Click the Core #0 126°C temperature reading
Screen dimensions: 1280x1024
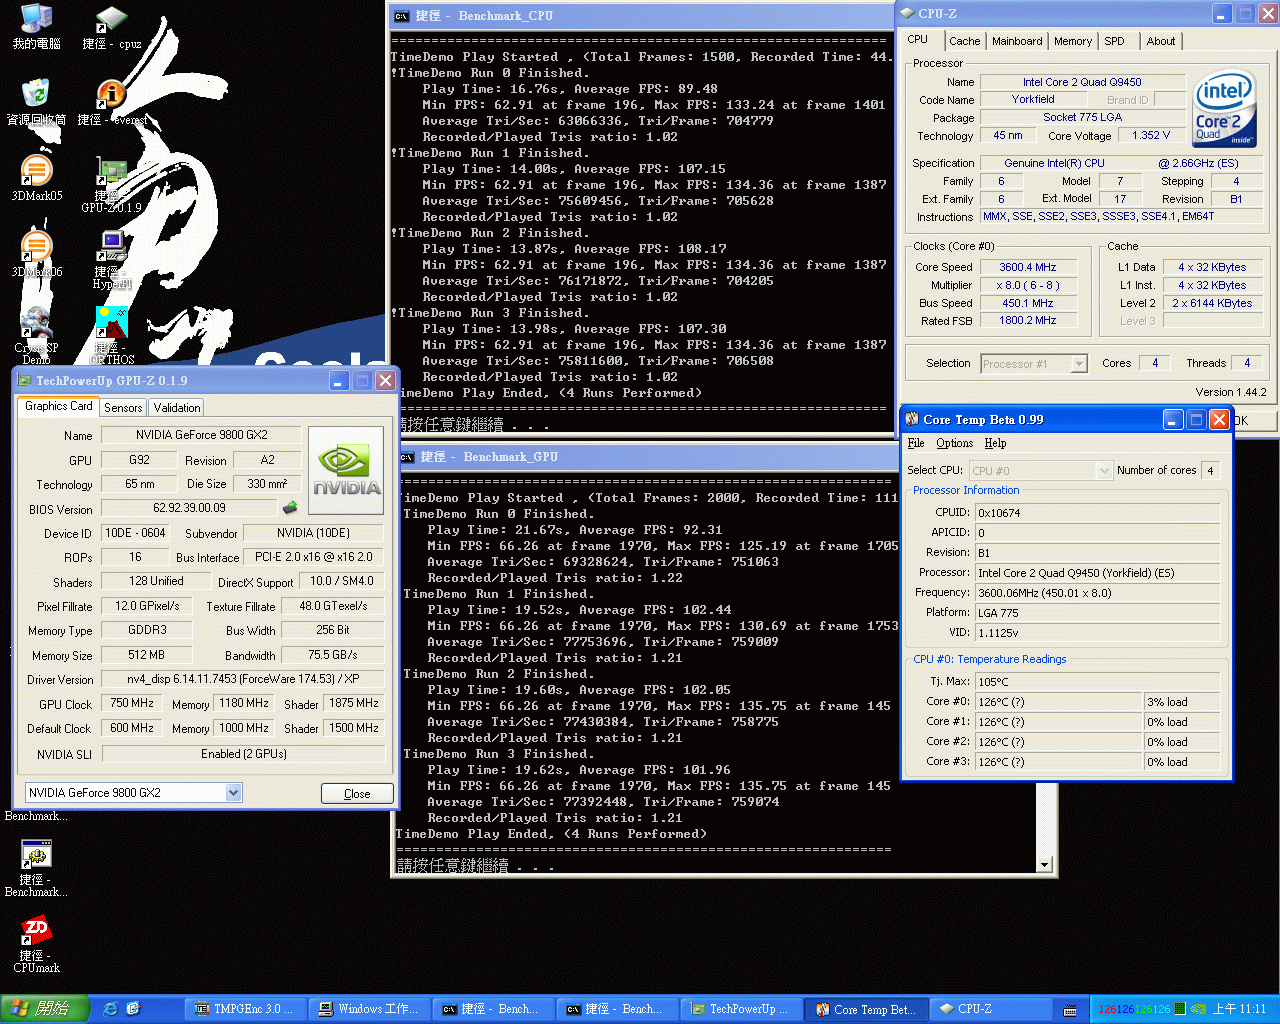1058,702
